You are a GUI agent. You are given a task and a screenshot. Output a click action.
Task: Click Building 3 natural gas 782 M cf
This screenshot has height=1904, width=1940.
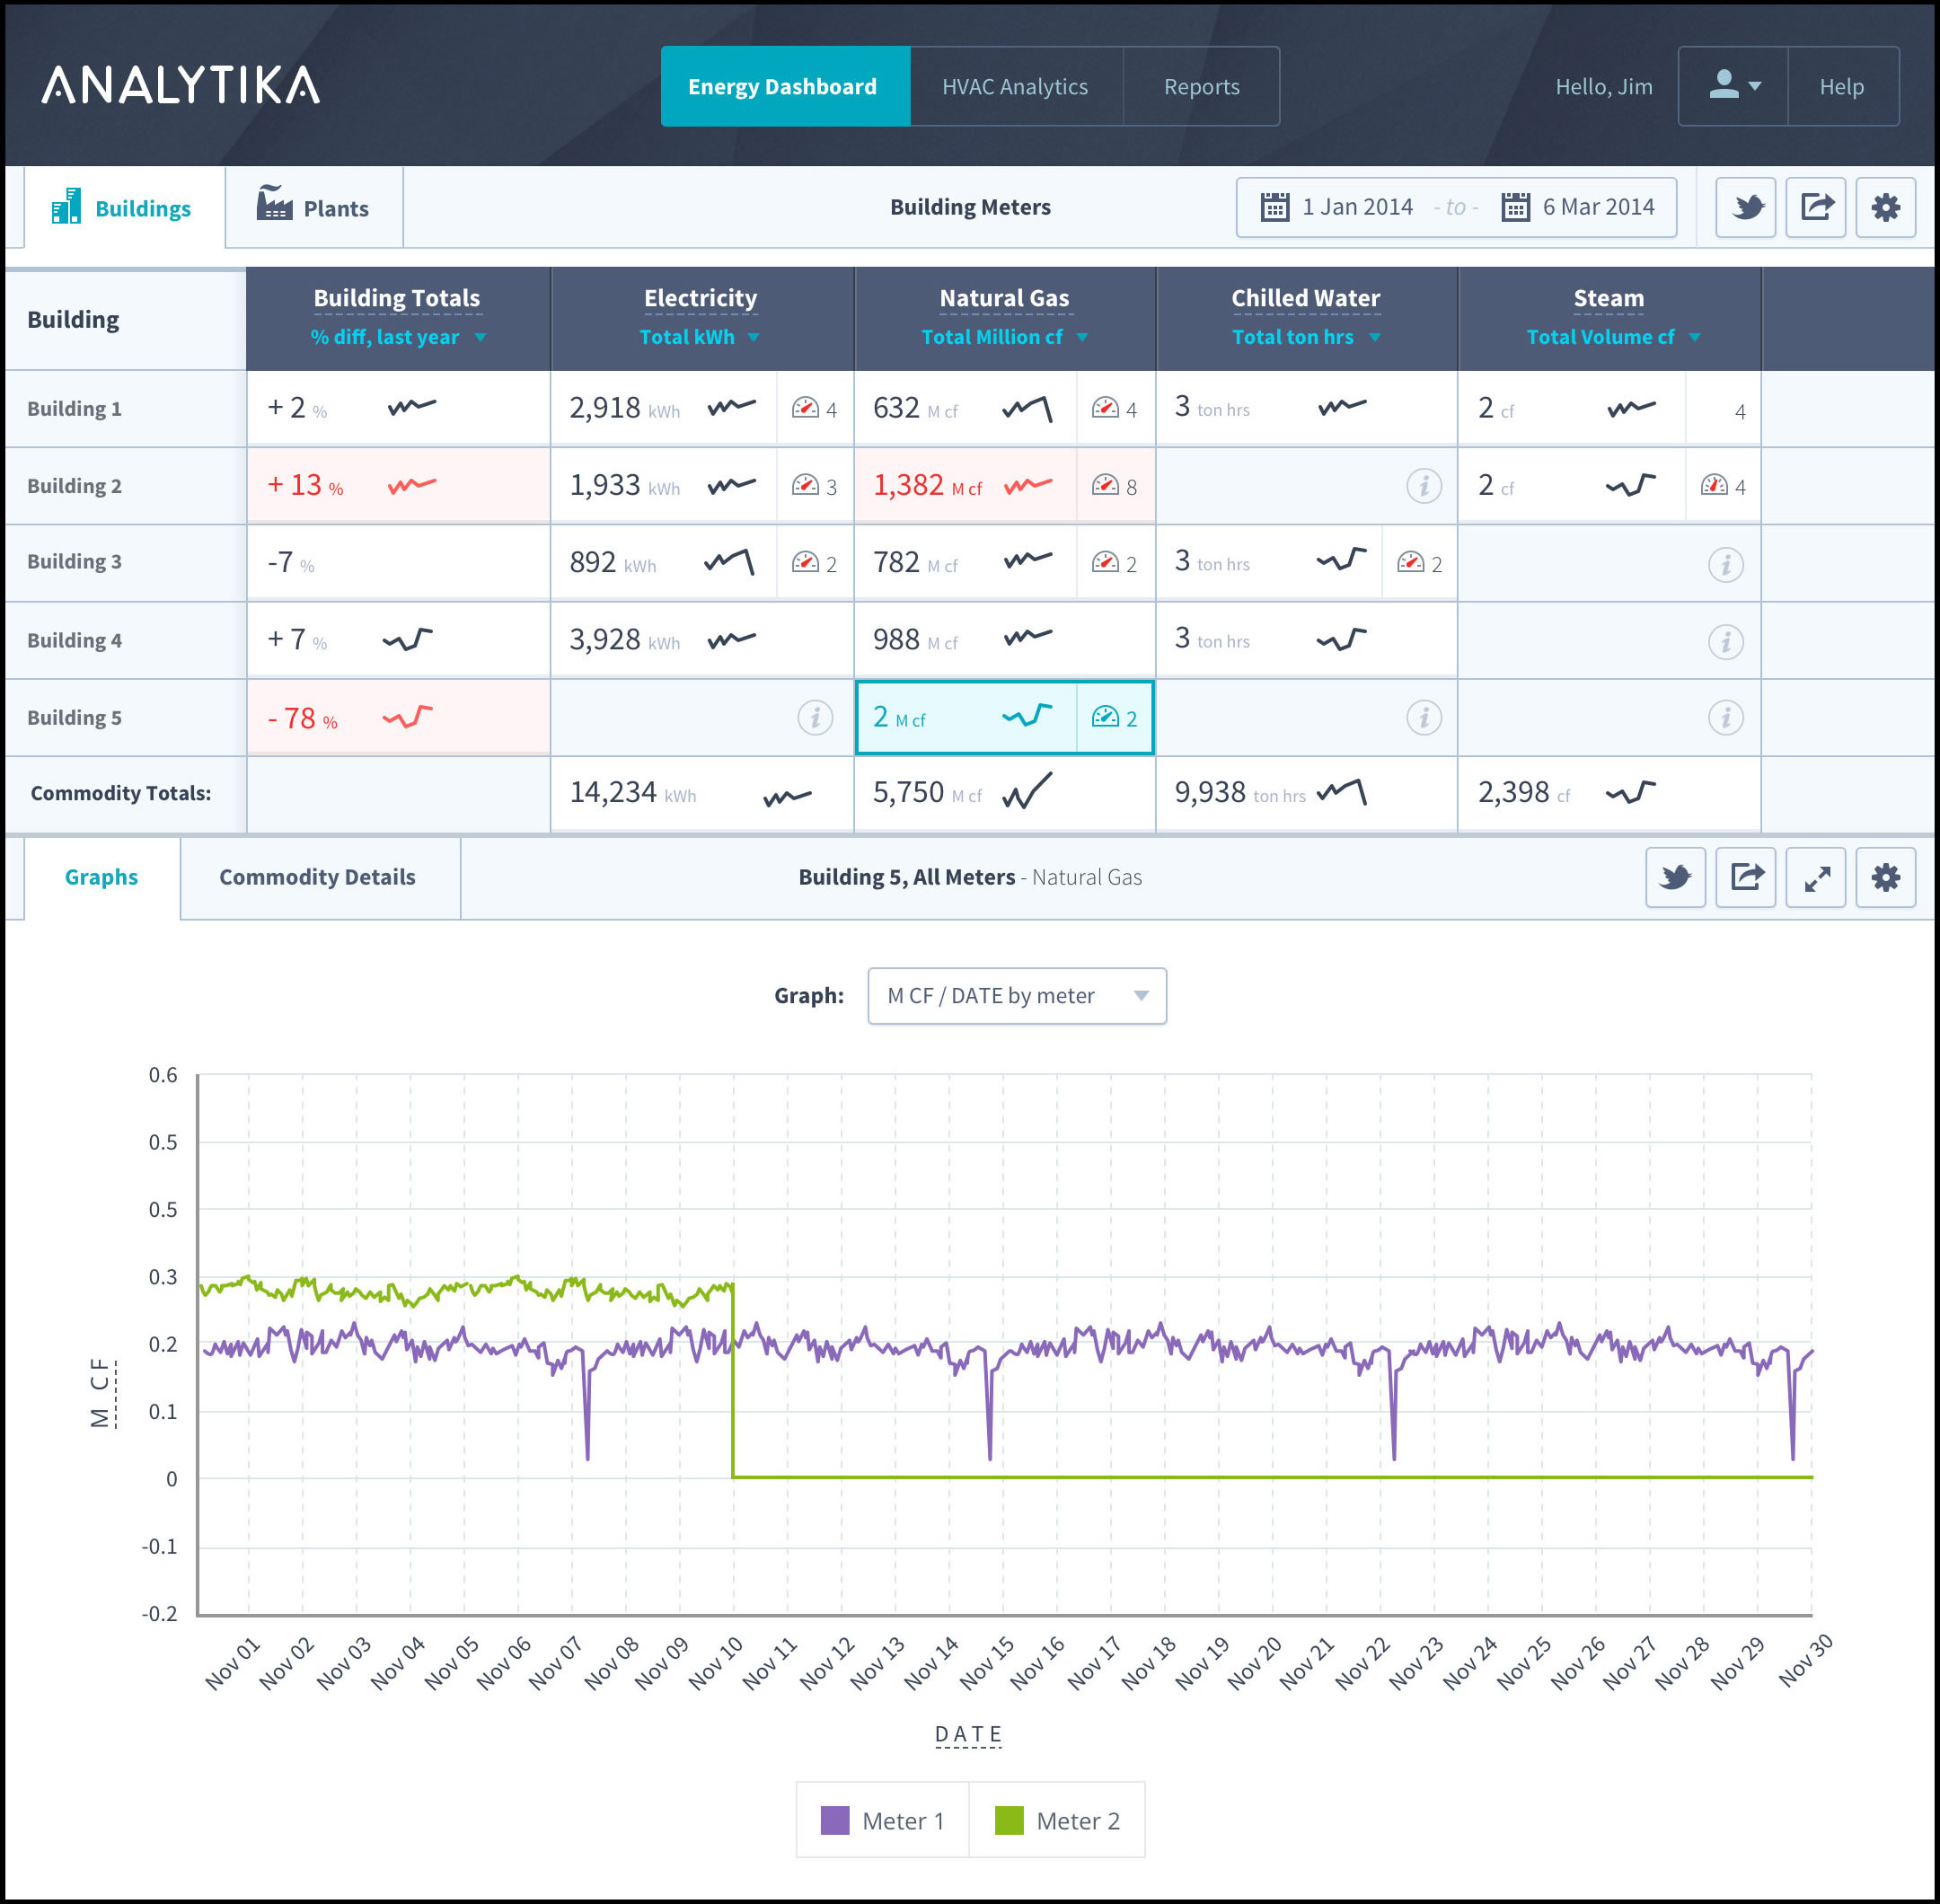(x=915, y=562)
